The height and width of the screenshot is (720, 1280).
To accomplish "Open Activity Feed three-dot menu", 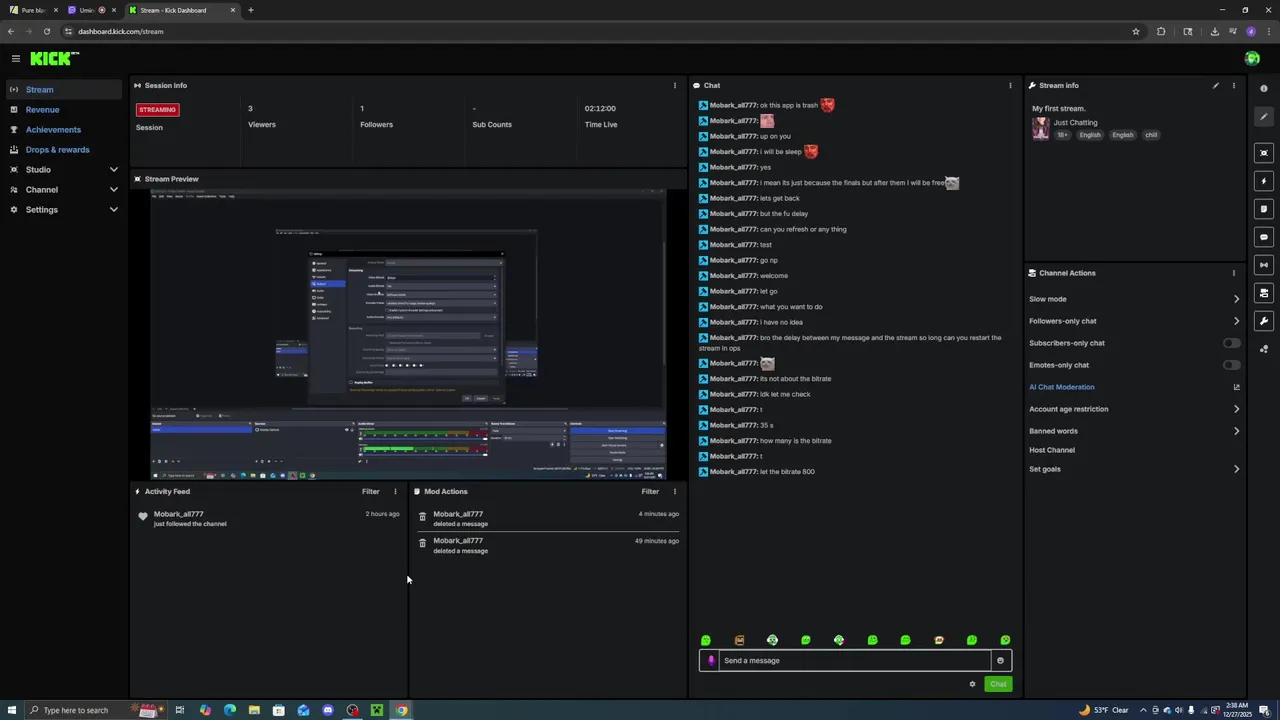I will pos(395,492).
